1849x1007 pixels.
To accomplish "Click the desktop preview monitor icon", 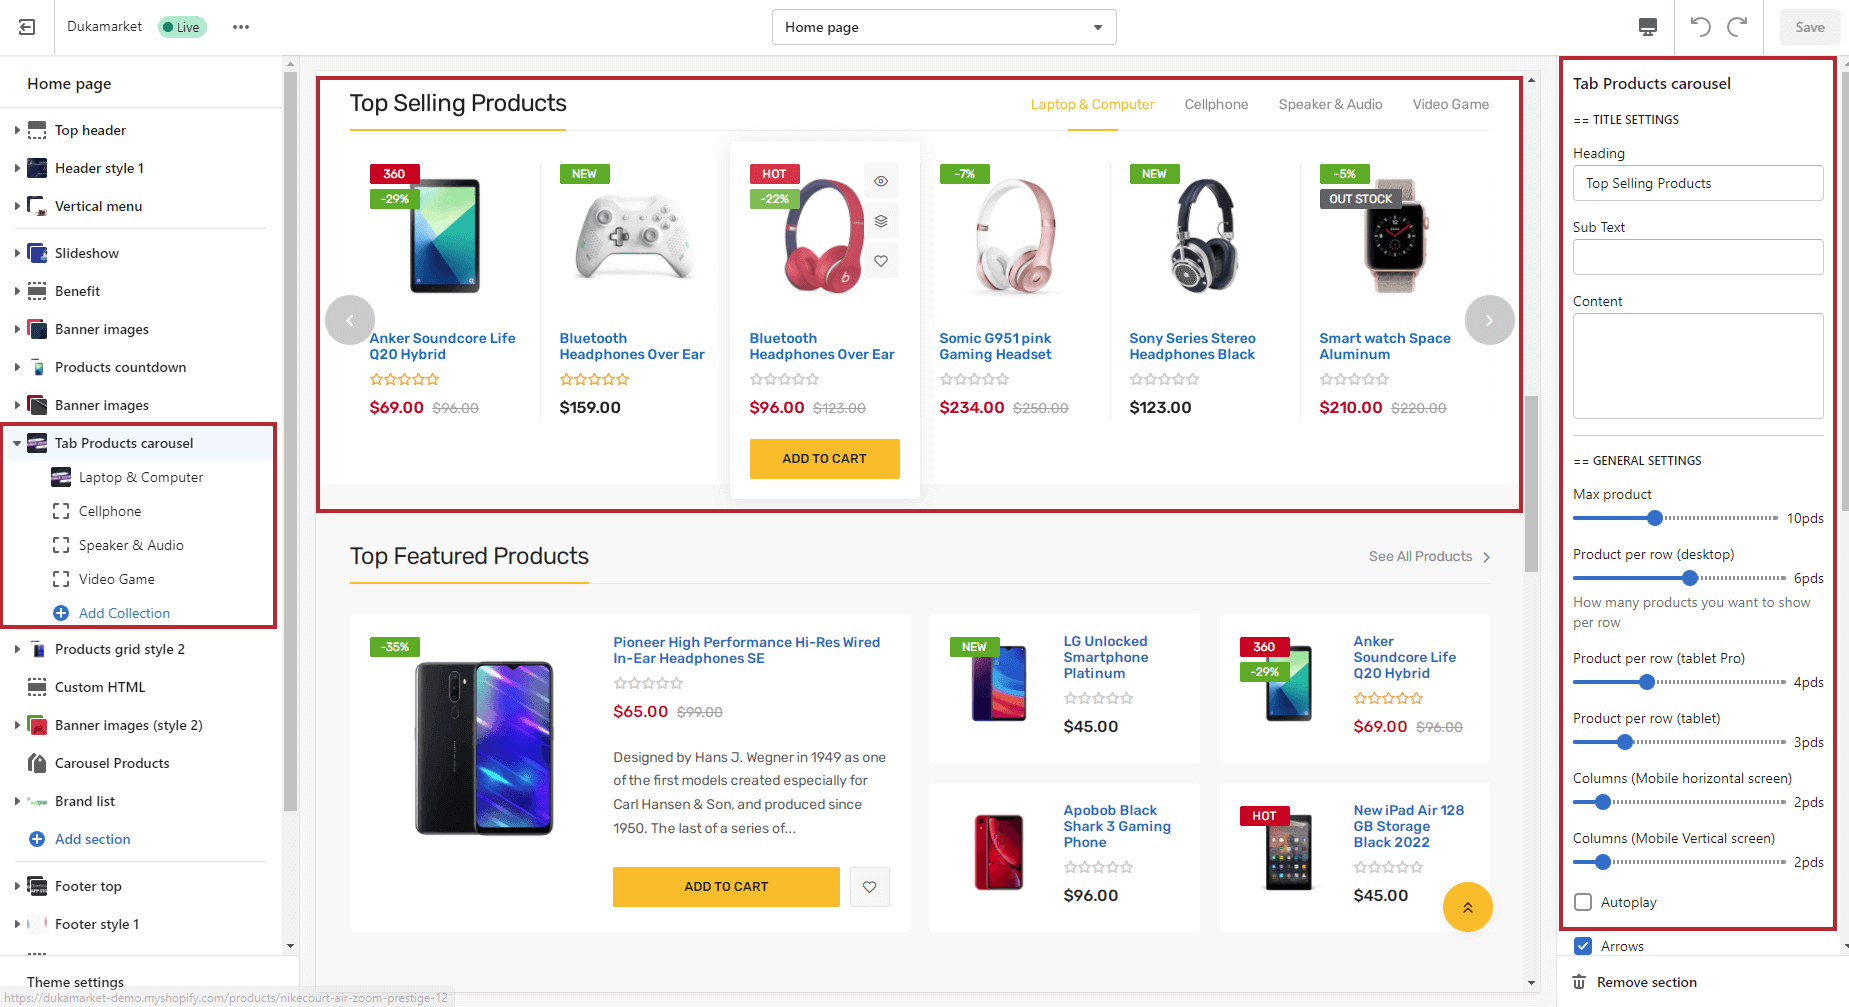I will [x=1648, y=27].
